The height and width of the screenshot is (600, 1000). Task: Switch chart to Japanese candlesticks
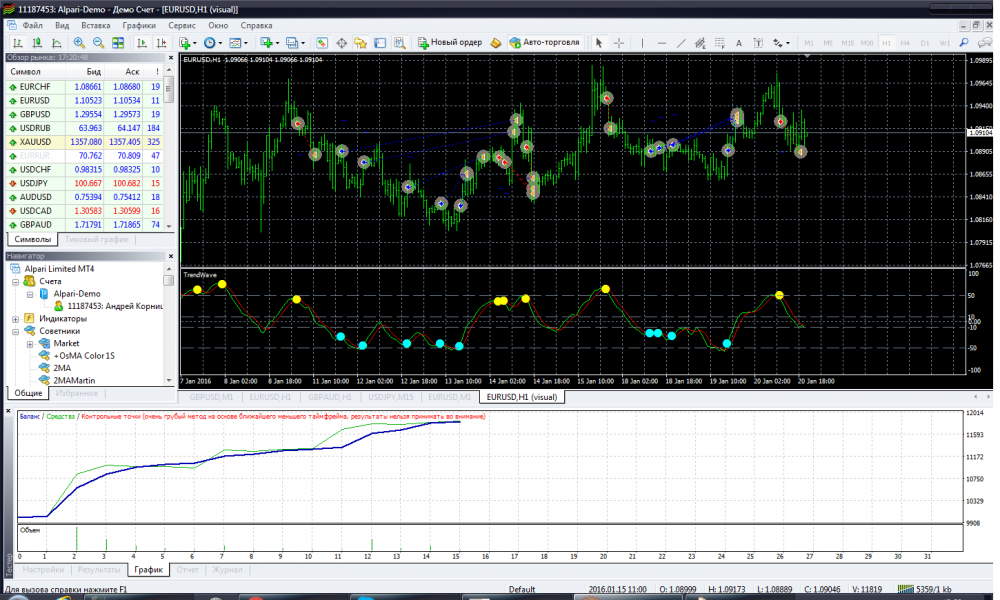[x=37, y=43]
